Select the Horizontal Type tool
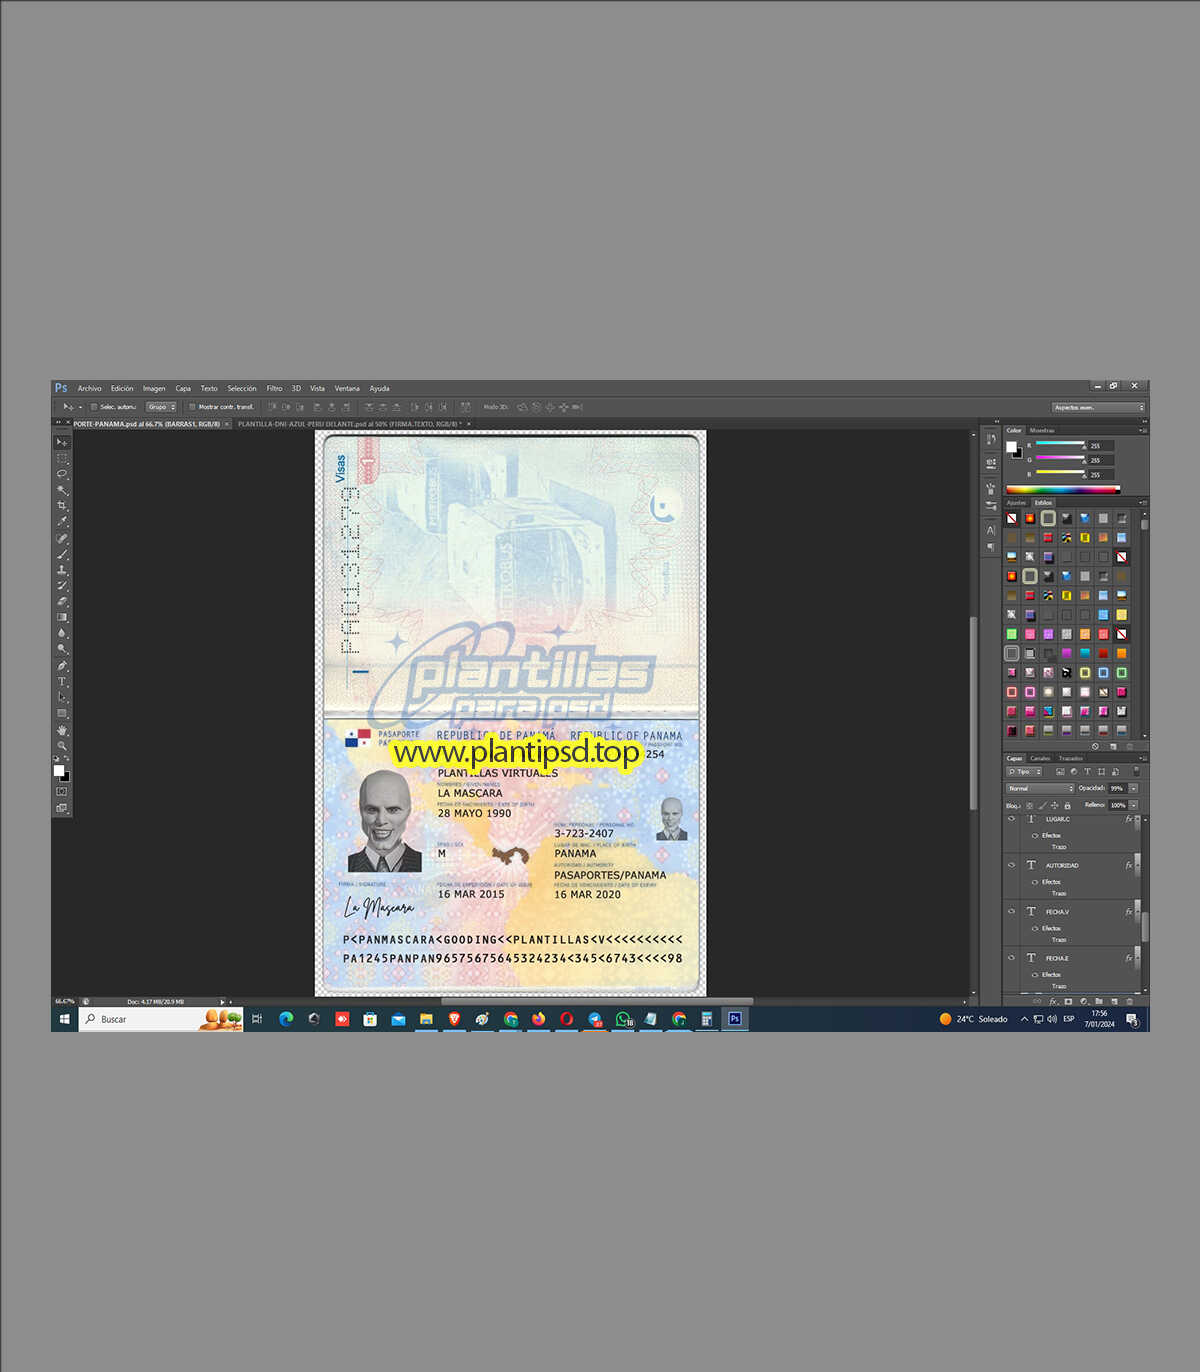 coord(62,682)
